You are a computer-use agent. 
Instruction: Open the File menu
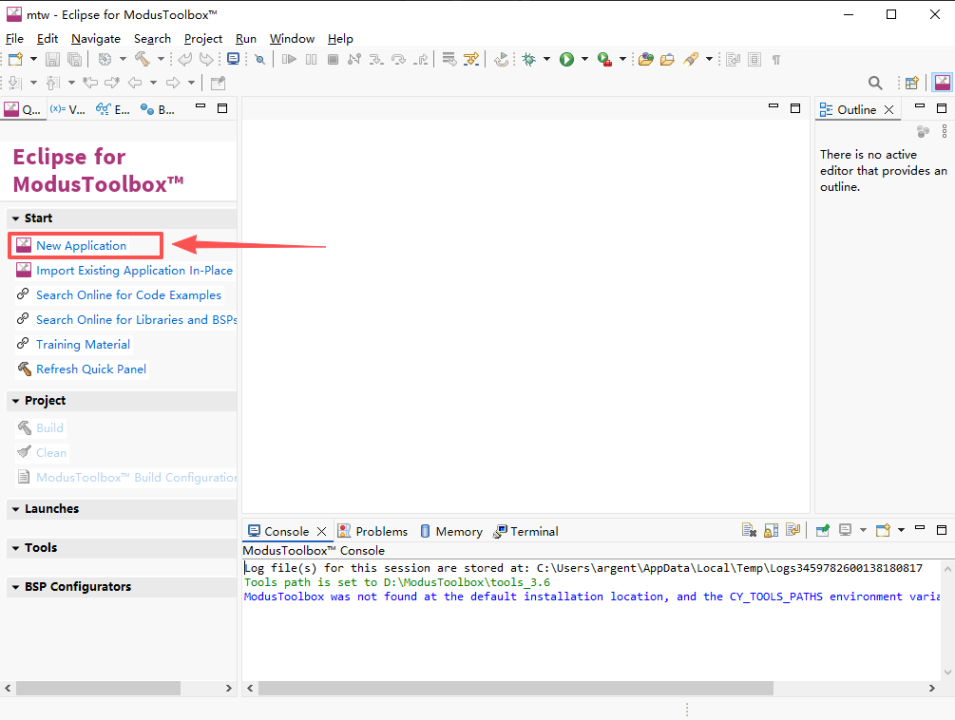click(15, 38)
